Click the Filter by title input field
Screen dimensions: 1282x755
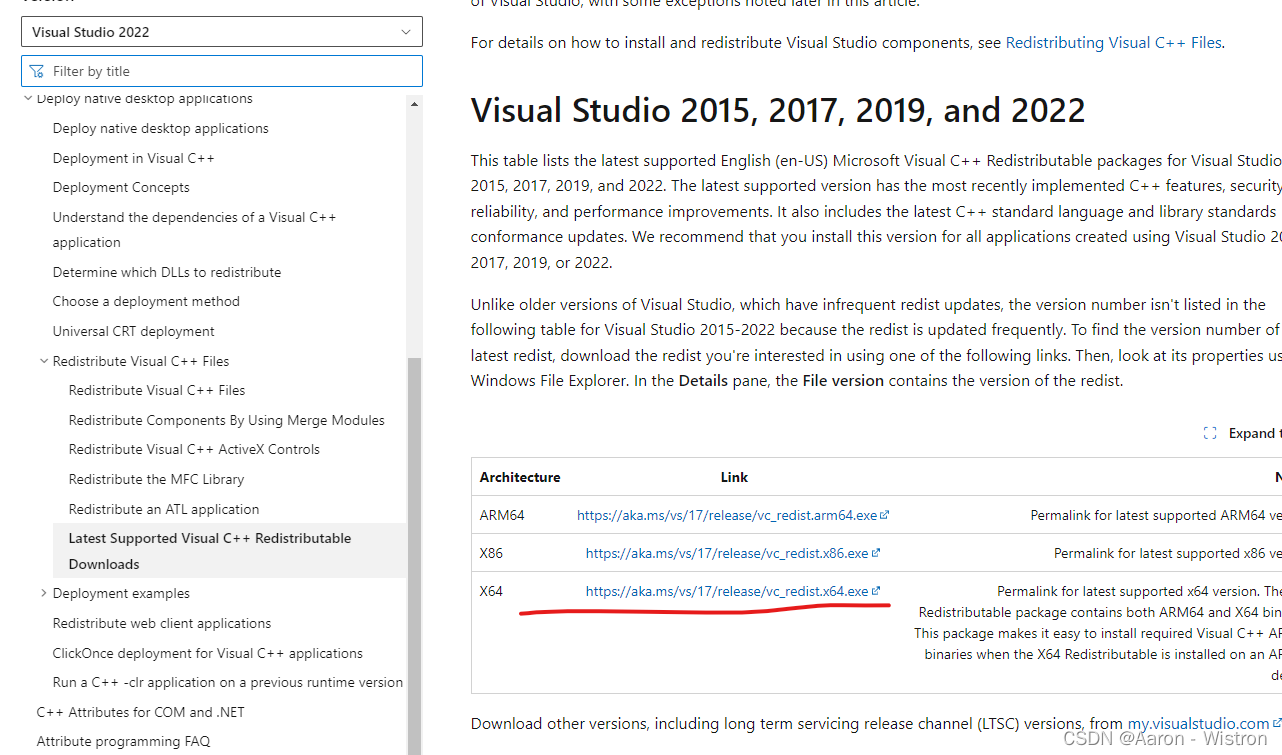tap(222, 71)
